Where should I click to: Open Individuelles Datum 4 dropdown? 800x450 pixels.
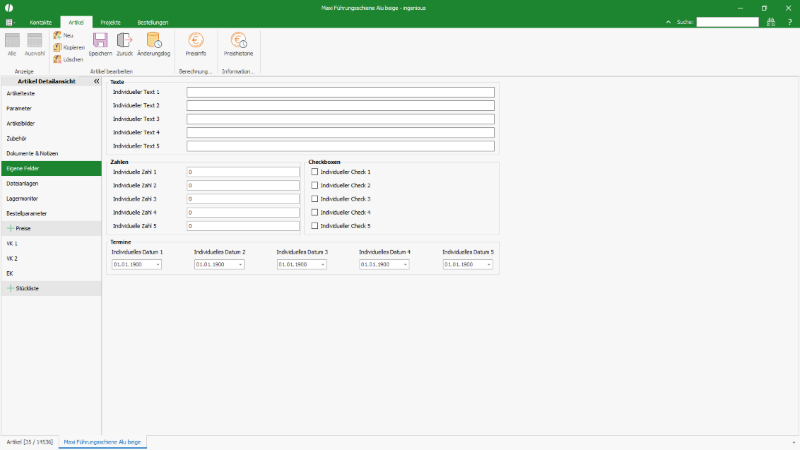[x=405, y=264]
